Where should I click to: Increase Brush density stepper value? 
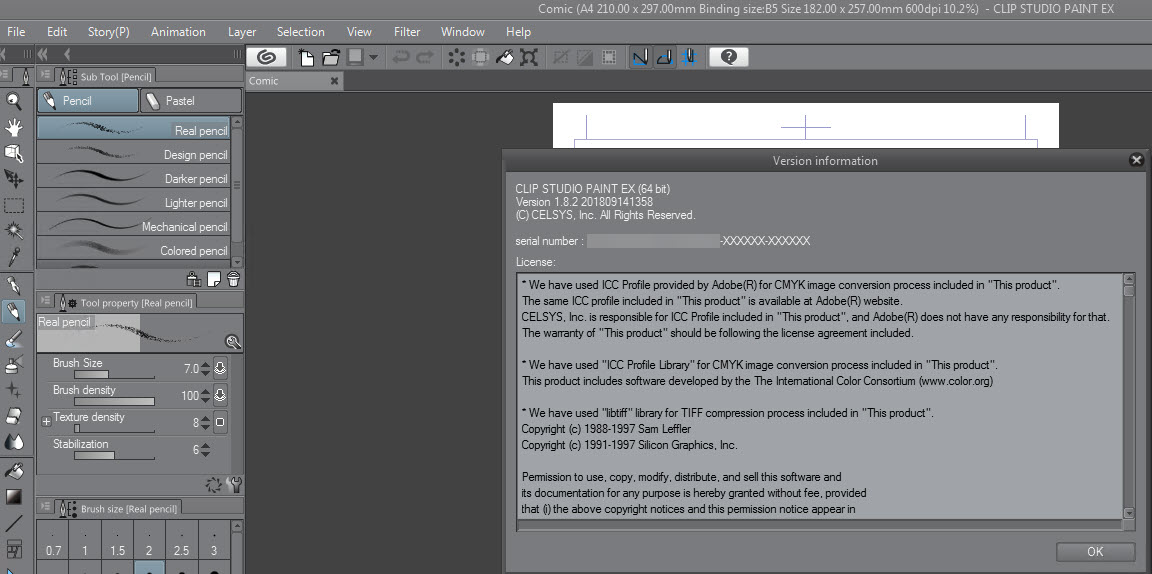205,392
